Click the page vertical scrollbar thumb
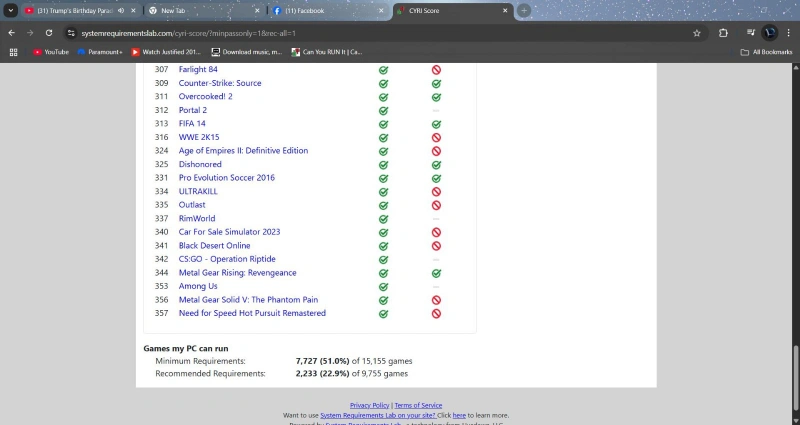The image size is (800, 425). pyautogui.click(x=796, y=378)
